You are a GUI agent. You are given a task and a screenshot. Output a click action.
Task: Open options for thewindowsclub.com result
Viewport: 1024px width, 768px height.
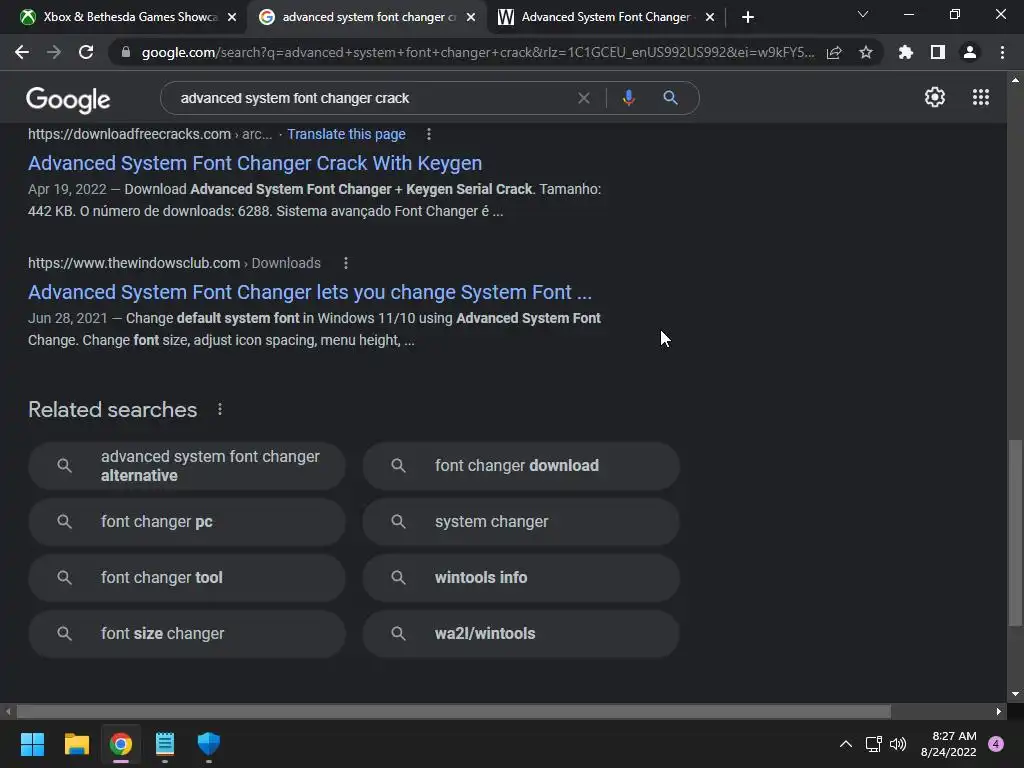click(345, 263)
